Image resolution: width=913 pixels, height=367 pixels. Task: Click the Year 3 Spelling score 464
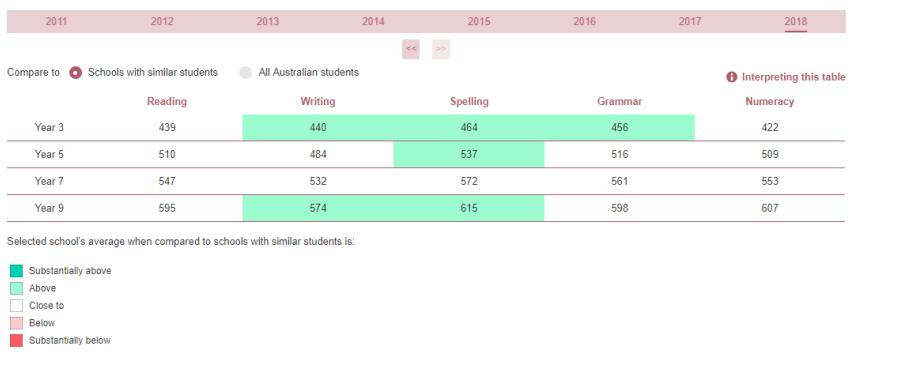(x=469, y=128)
